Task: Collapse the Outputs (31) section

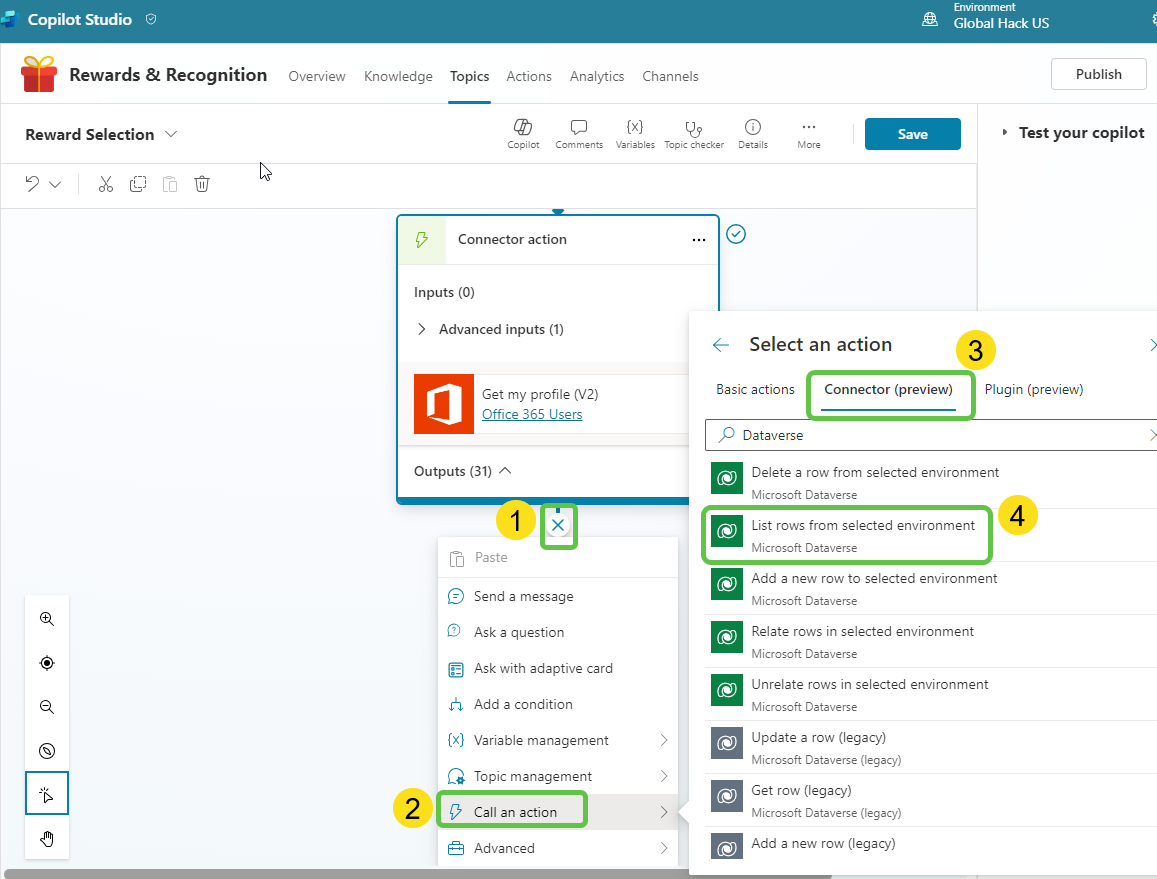Action: click(x=505, y=471)
